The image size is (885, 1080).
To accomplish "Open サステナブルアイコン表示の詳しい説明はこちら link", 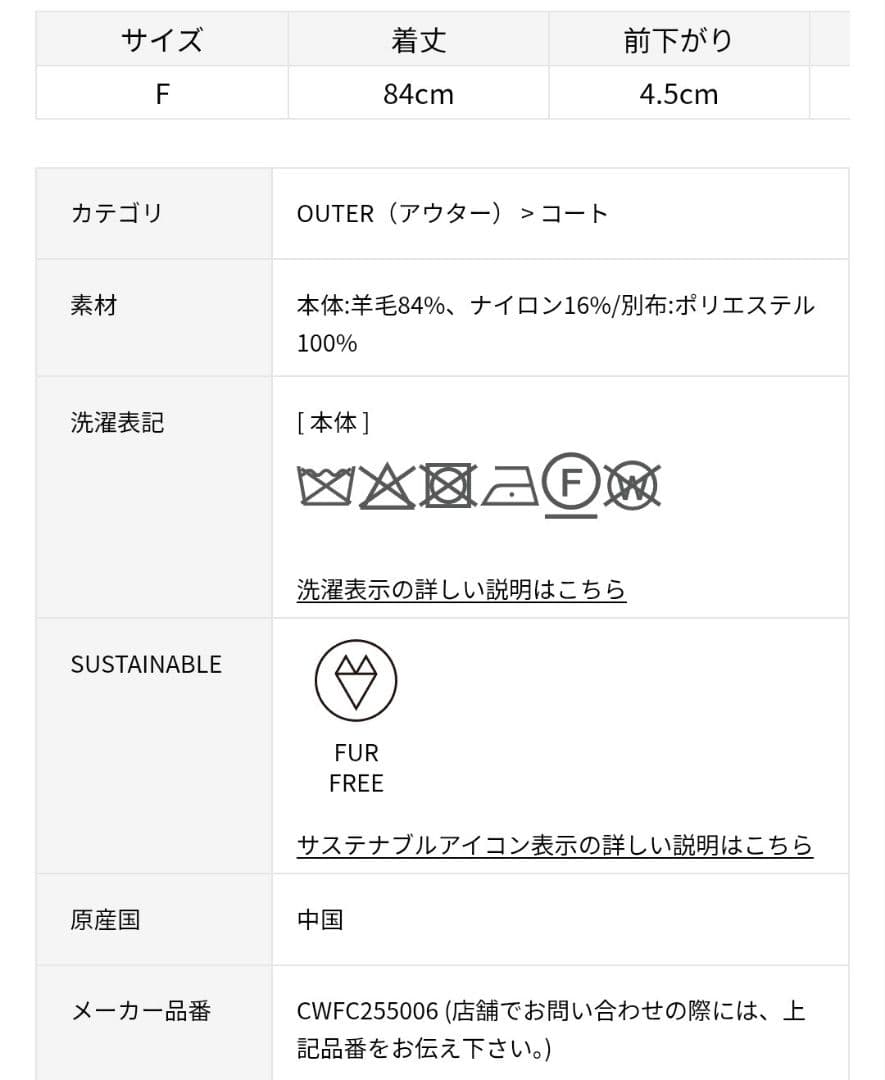I will pos(555,845).
